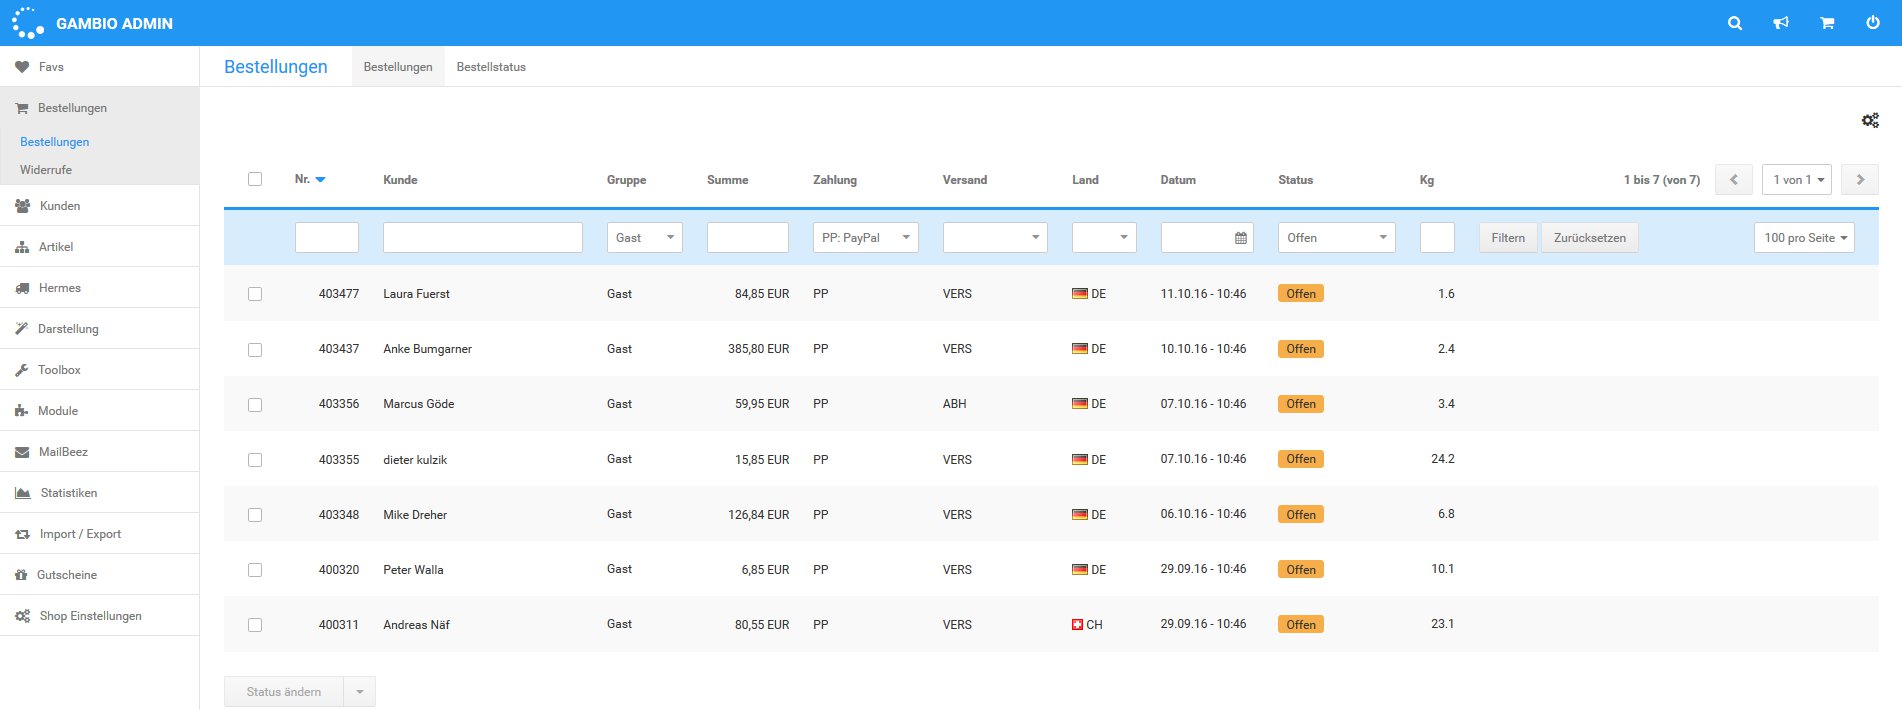
Task: Open the PP: PayPal payment filter dropdown
Action: [865, 238]
